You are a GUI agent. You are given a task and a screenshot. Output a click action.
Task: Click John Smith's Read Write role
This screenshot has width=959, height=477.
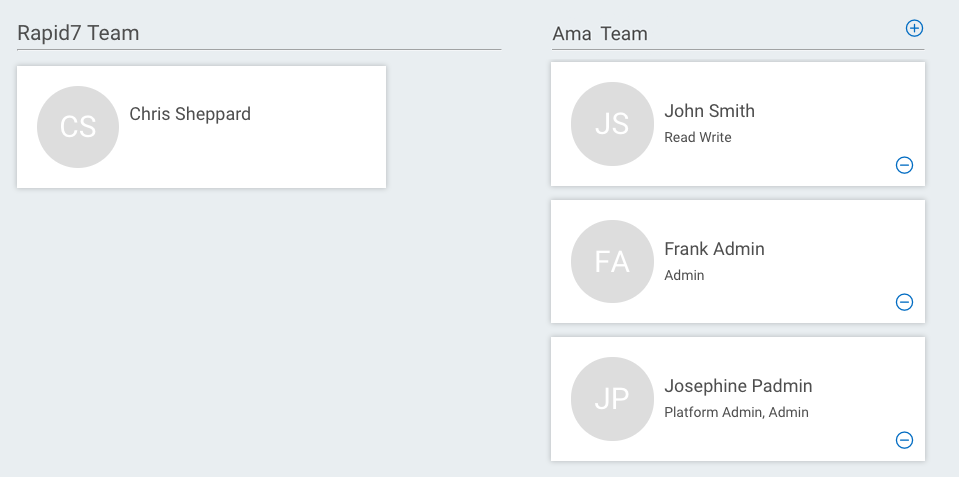(698, 137)
